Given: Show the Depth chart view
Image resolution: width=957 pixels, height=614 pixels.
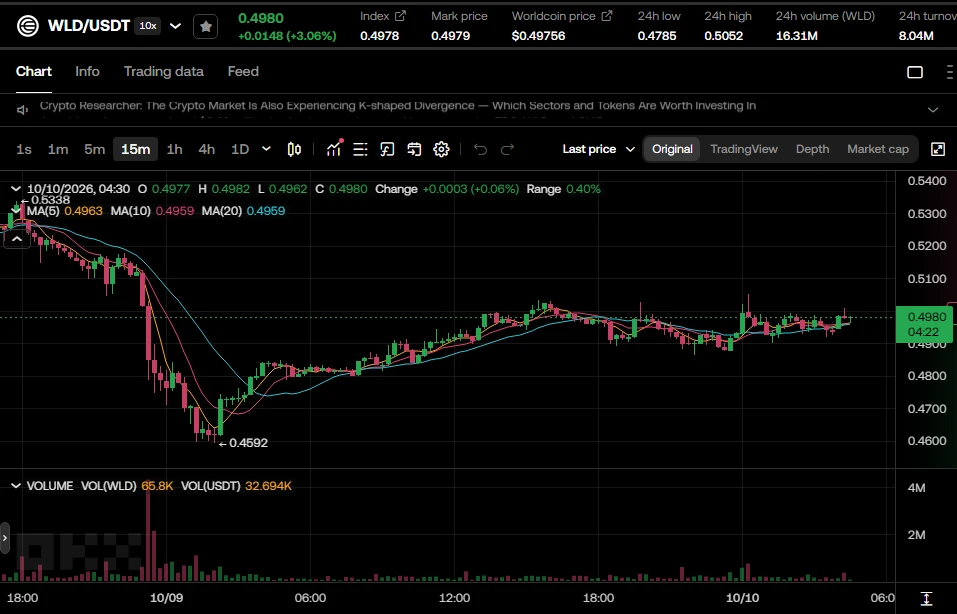Looking at the screenshot, I should pos(812,150).
